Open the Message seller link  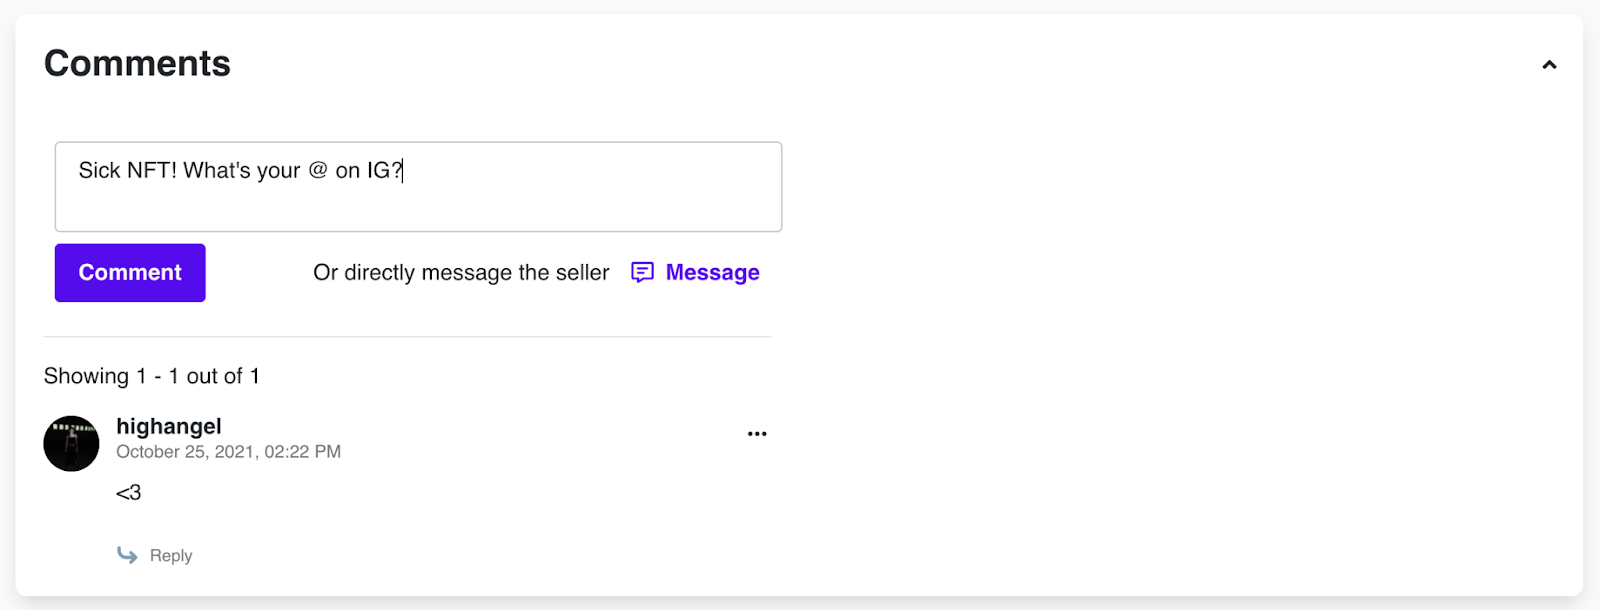coord(712,273)
